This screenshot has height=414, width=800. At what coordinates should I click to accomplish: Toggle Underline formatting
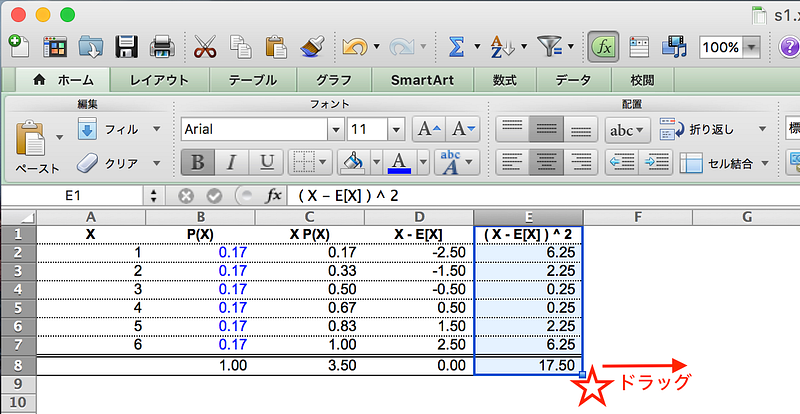click(x=265, y=163)
